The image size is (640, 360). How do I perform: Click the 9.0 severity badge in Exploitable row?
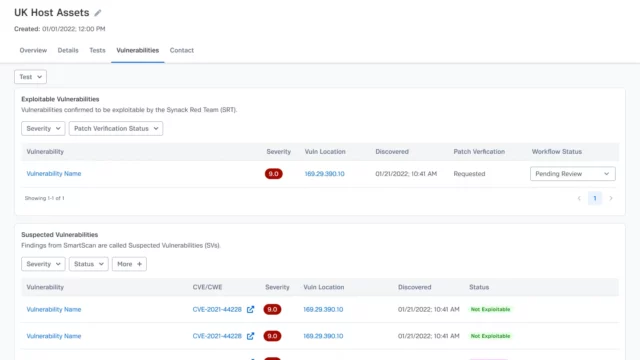pos(273,174)
